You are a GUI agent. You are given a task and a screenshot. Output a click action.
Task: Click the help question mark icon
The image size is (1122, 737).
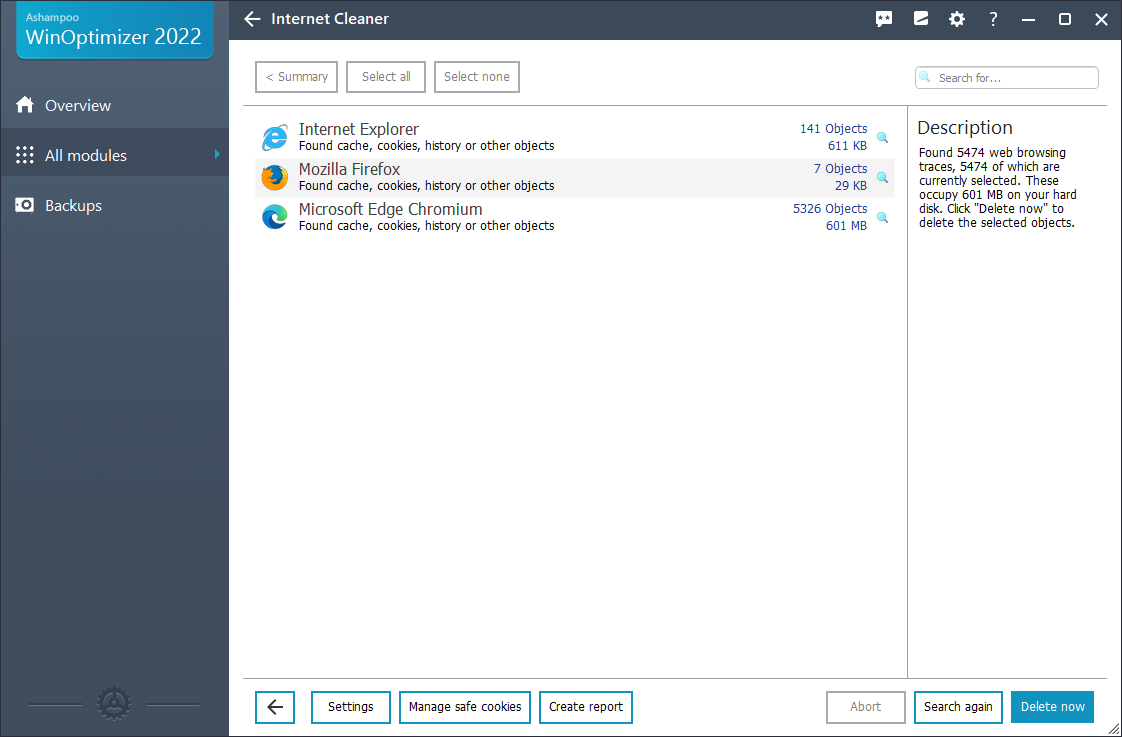993,19
